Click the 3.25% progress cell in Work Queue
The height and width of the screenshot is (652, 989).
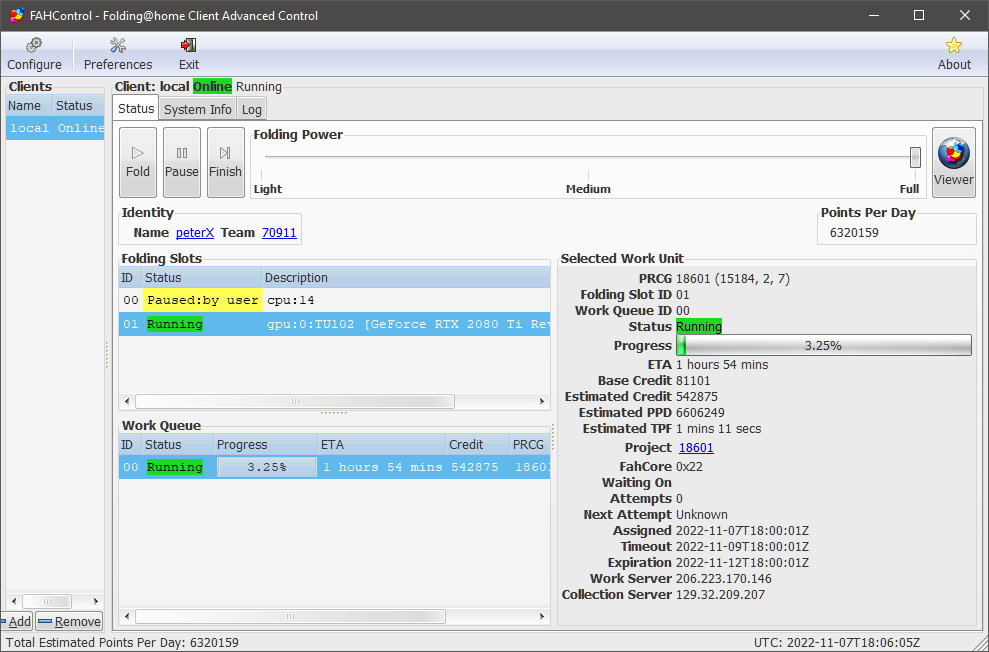267,467
